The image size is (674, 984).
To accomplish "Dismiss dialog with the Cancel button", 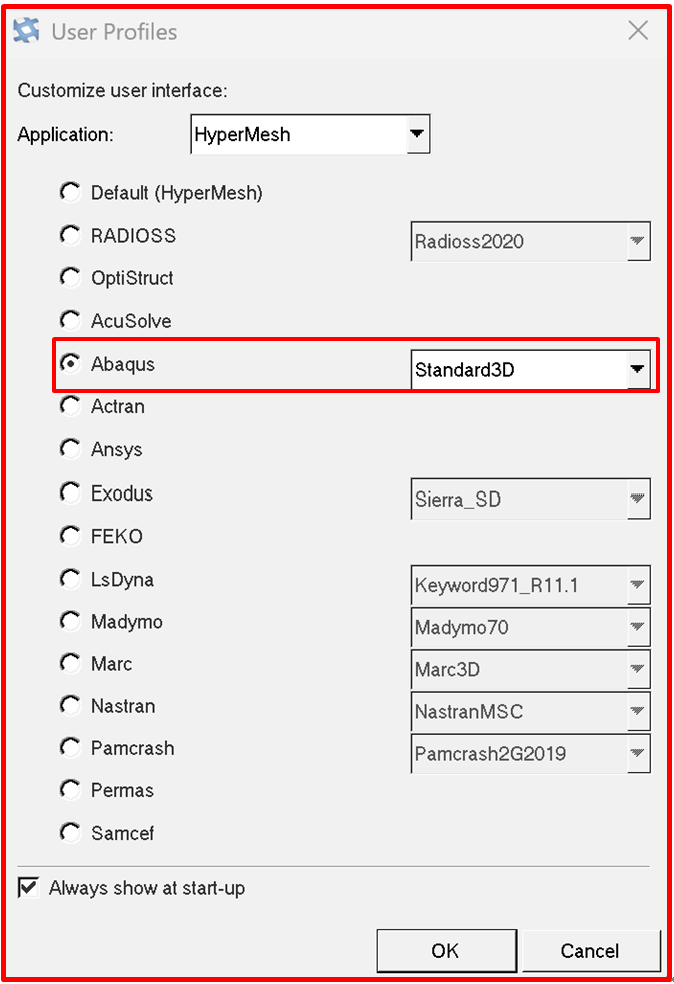I will click(591, 951).
